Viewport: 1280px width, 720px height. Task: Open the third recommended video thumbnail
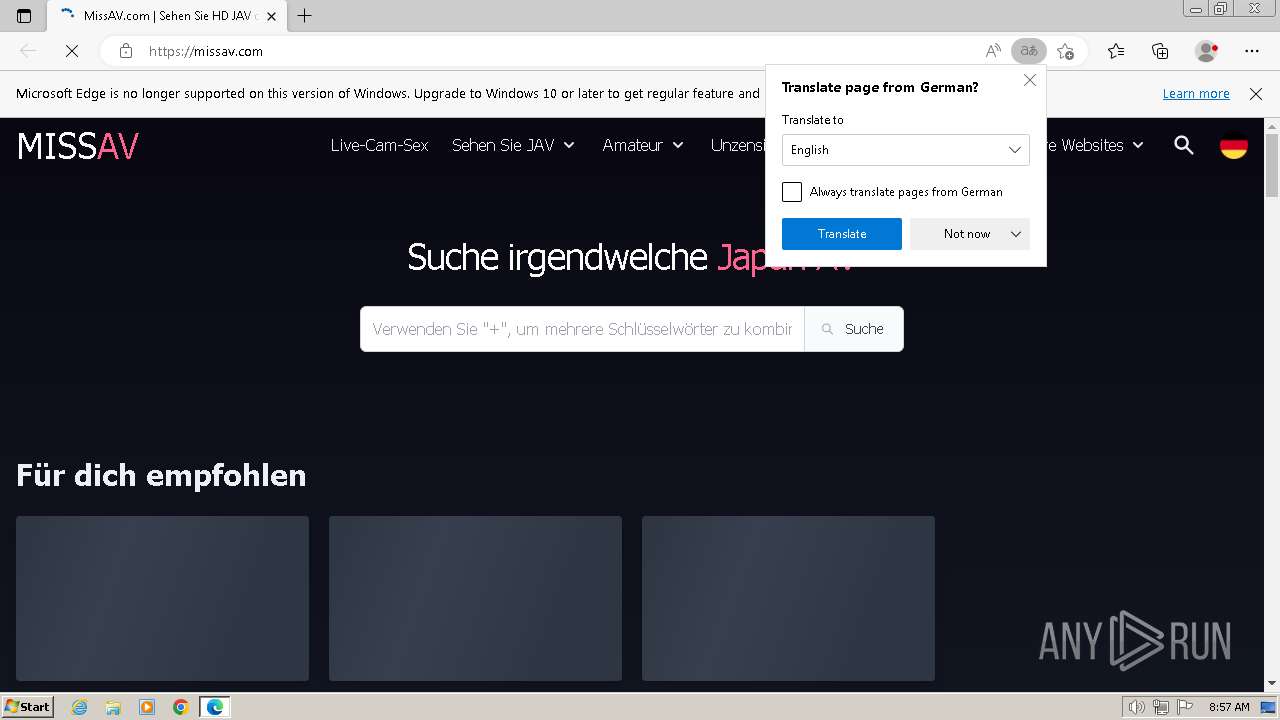788,598
